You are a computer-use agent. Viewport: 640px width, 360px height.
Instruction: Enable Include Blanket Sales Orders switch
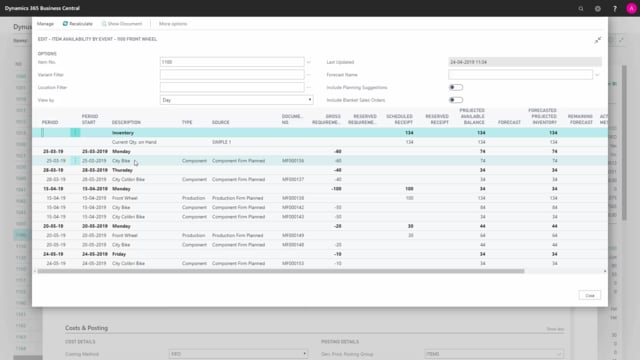456,100
